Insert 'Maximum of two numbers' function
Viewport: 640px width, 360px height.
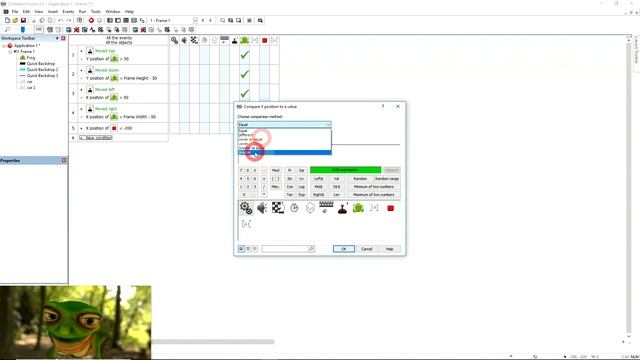coord(373,195)
